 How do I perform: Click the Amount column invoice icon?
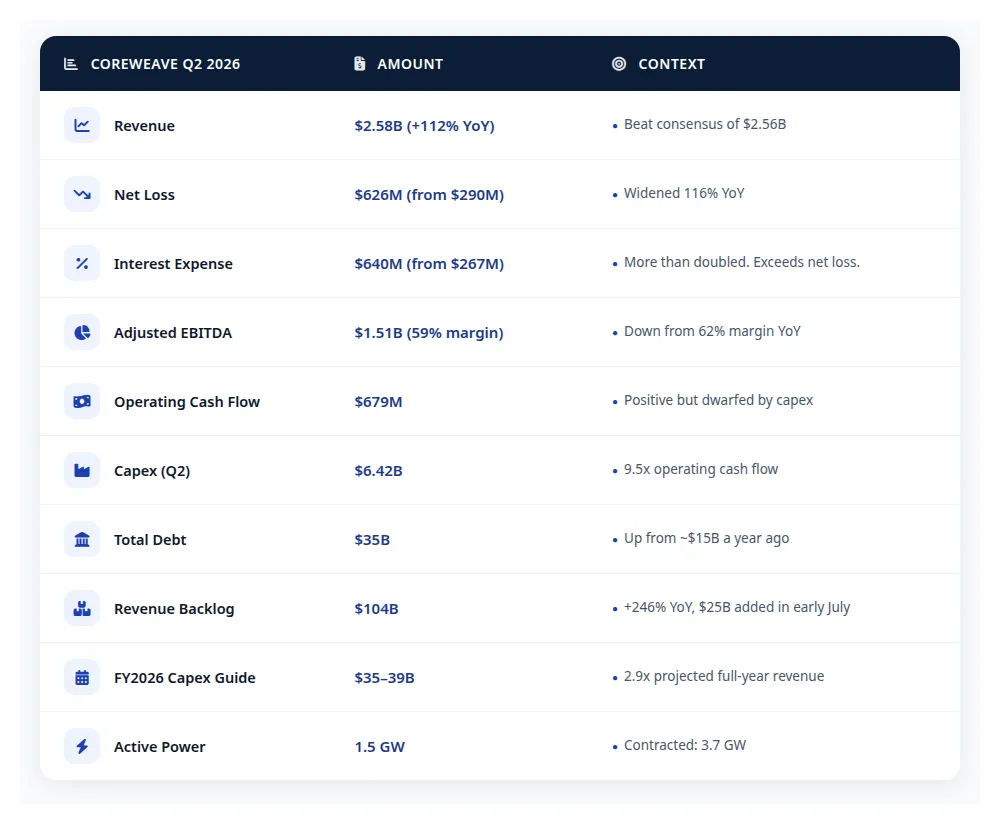coord(360,64)
